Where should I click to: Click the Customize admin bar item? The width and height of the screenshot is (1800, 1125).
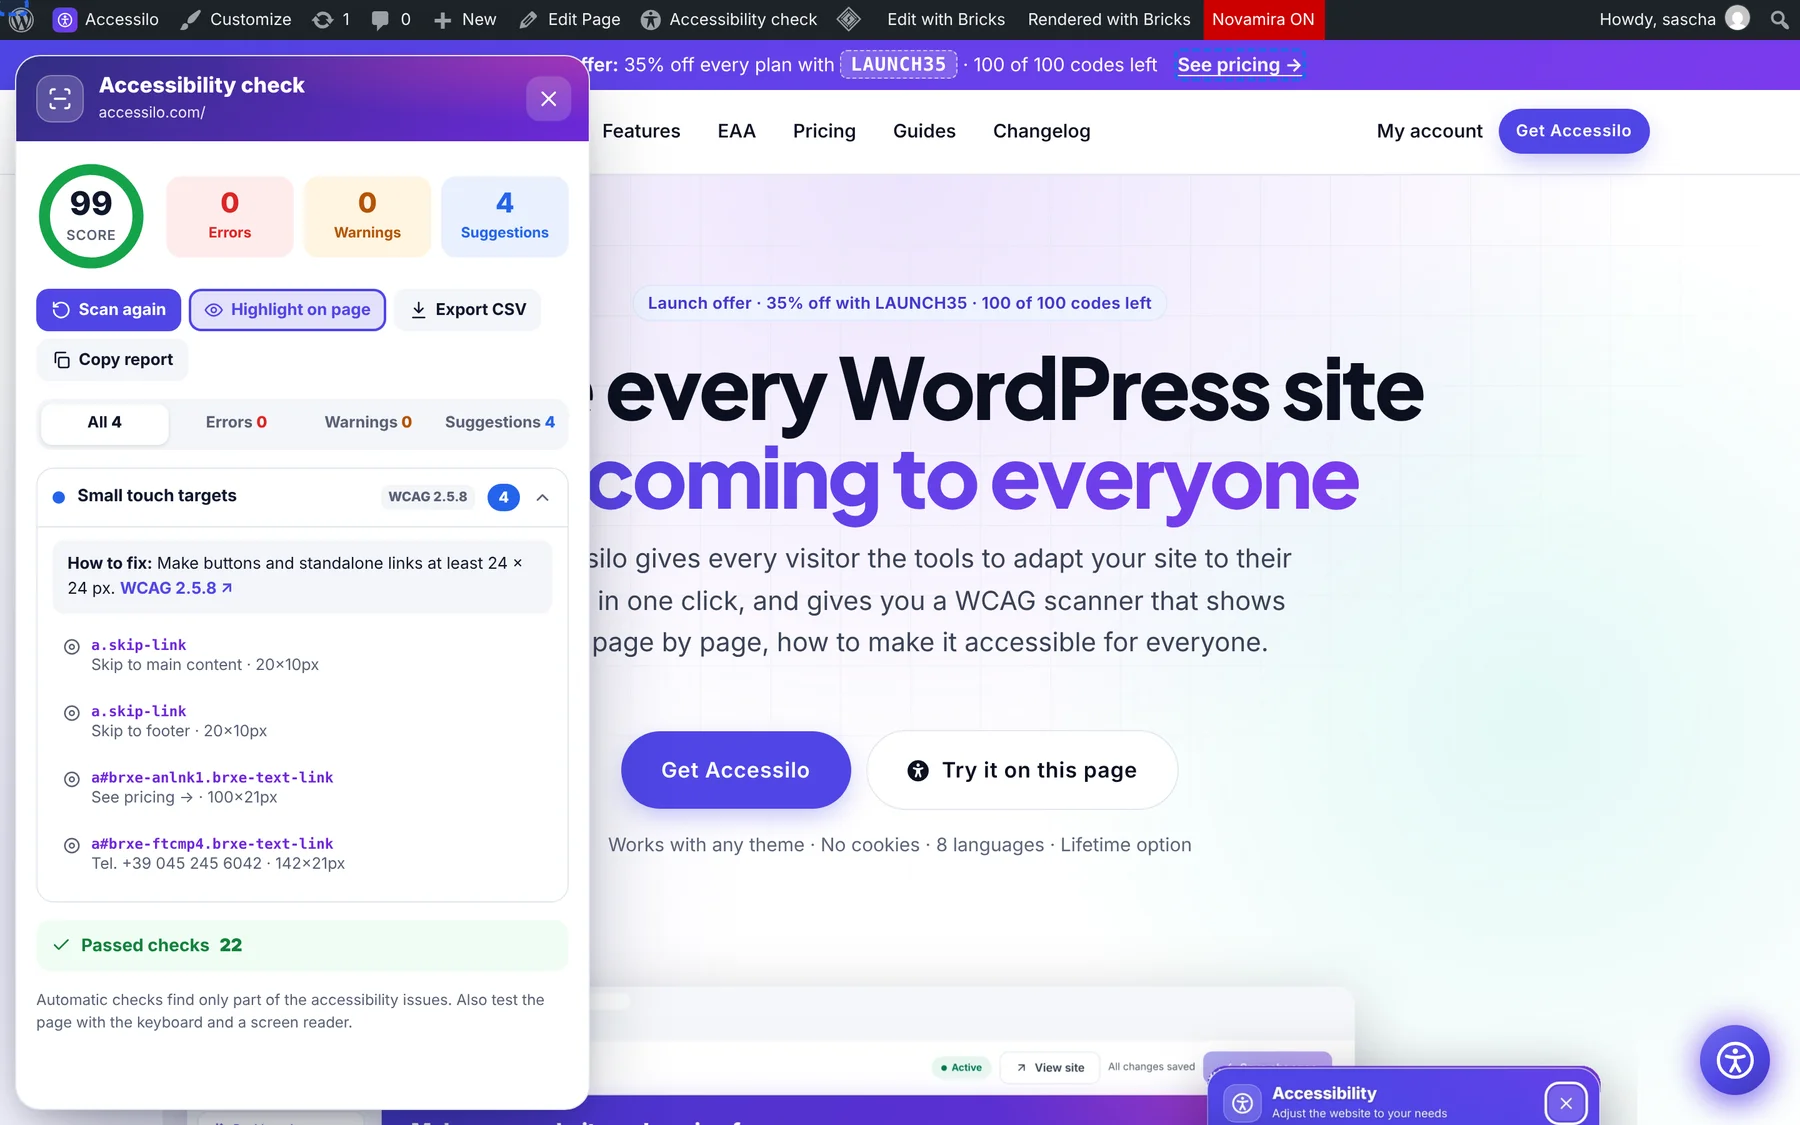tap(236, 19)
